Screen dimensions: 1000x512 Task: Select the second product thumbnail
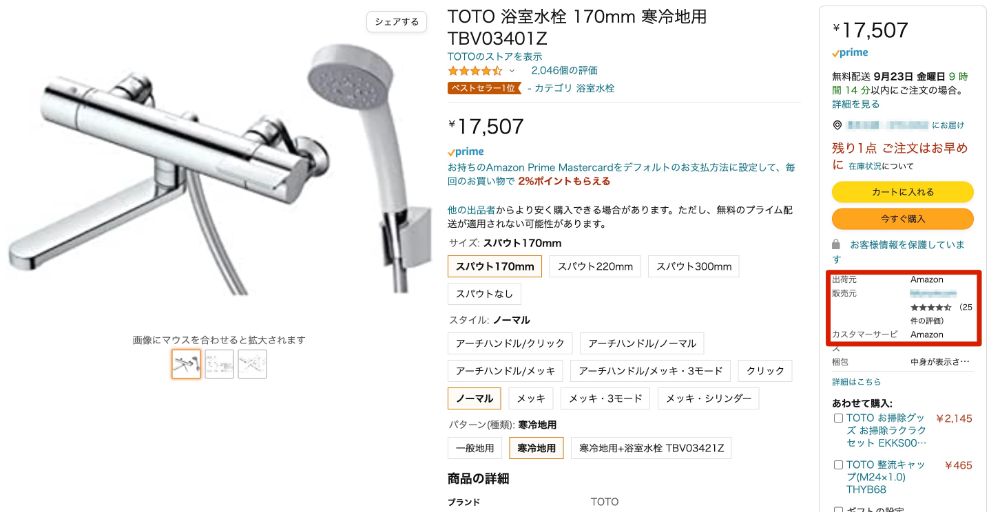click(x=219, y=364)
